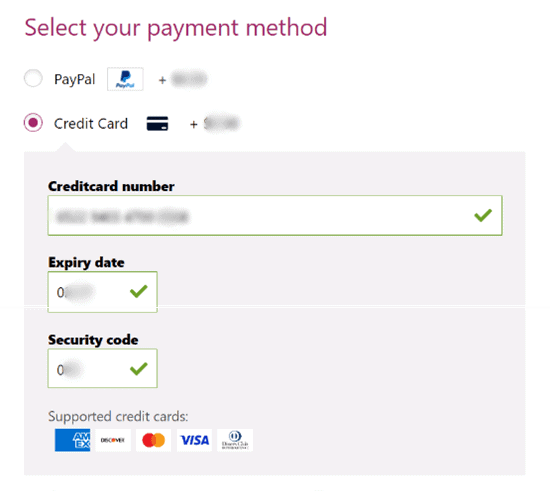
Task: Click the green checkmark in Security code field
Action: click(x=139, y=368)
